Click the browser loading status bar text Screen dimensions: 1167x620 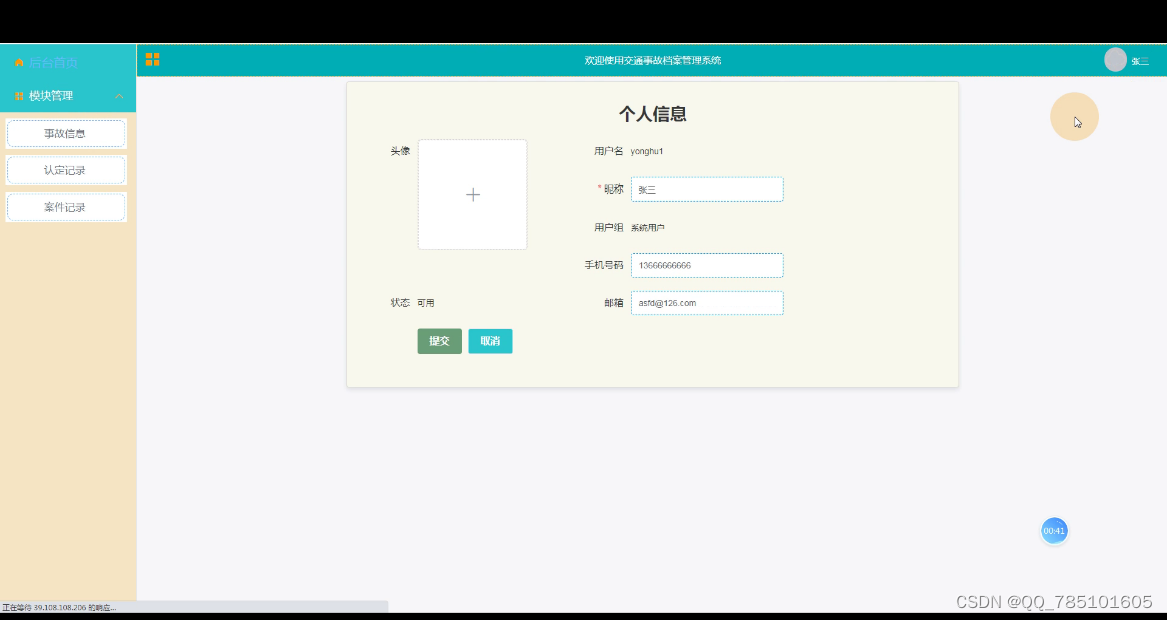59,608
